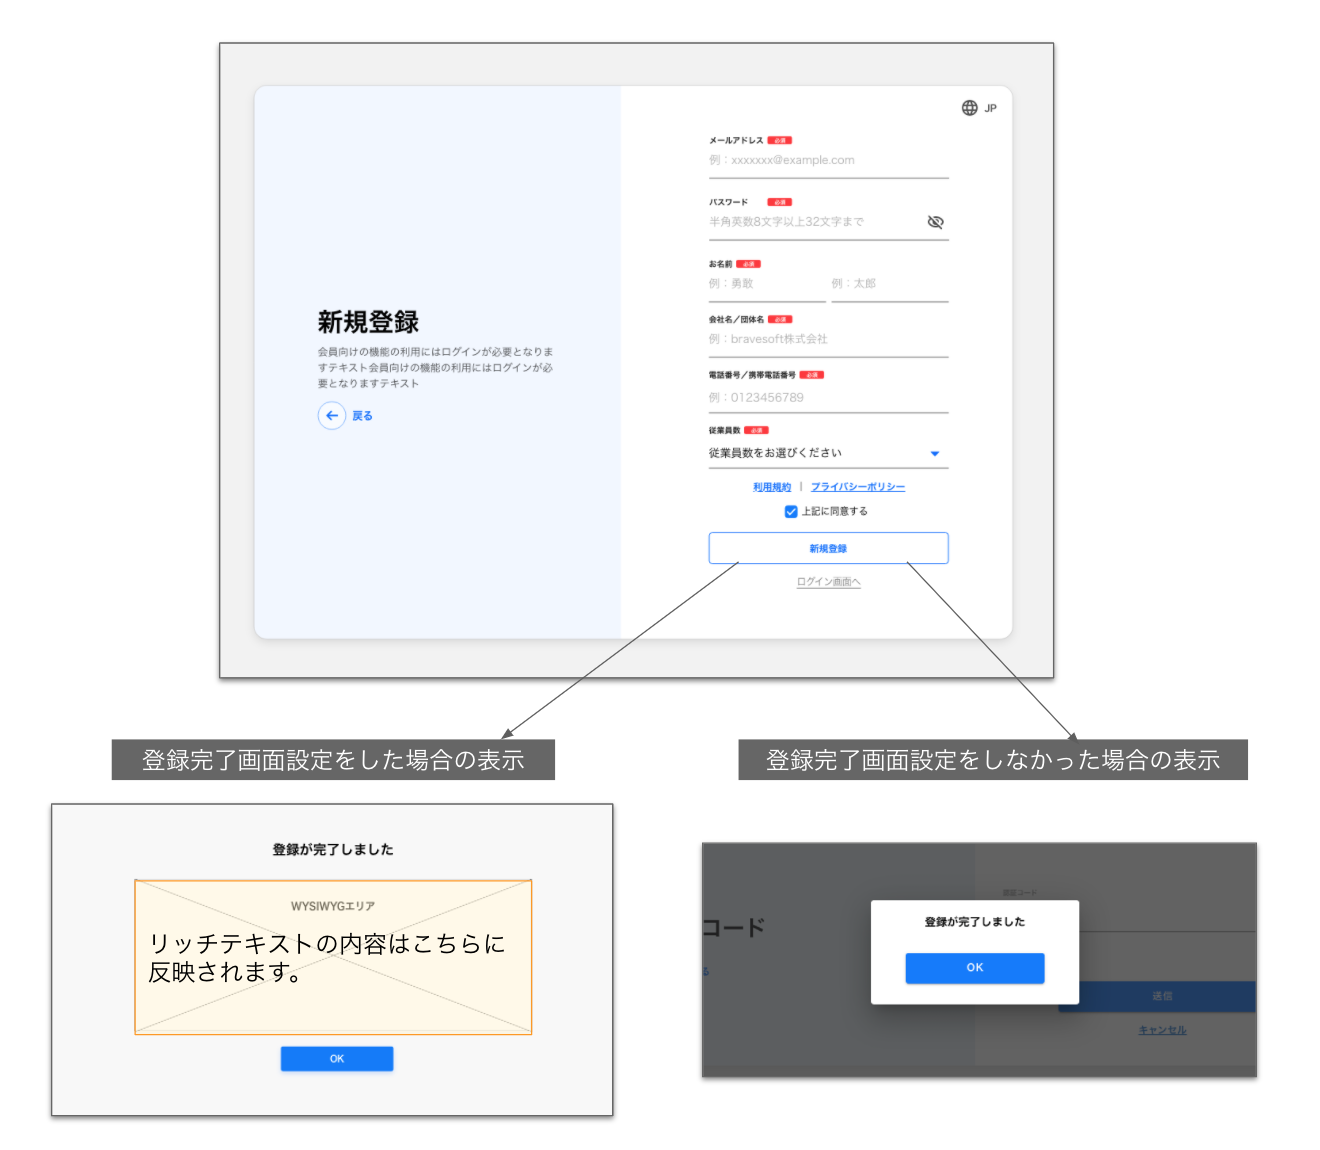Click the dimmed 送信 button
The height and width of the screenshot is (1150, 1320).
click(1157, 996)
